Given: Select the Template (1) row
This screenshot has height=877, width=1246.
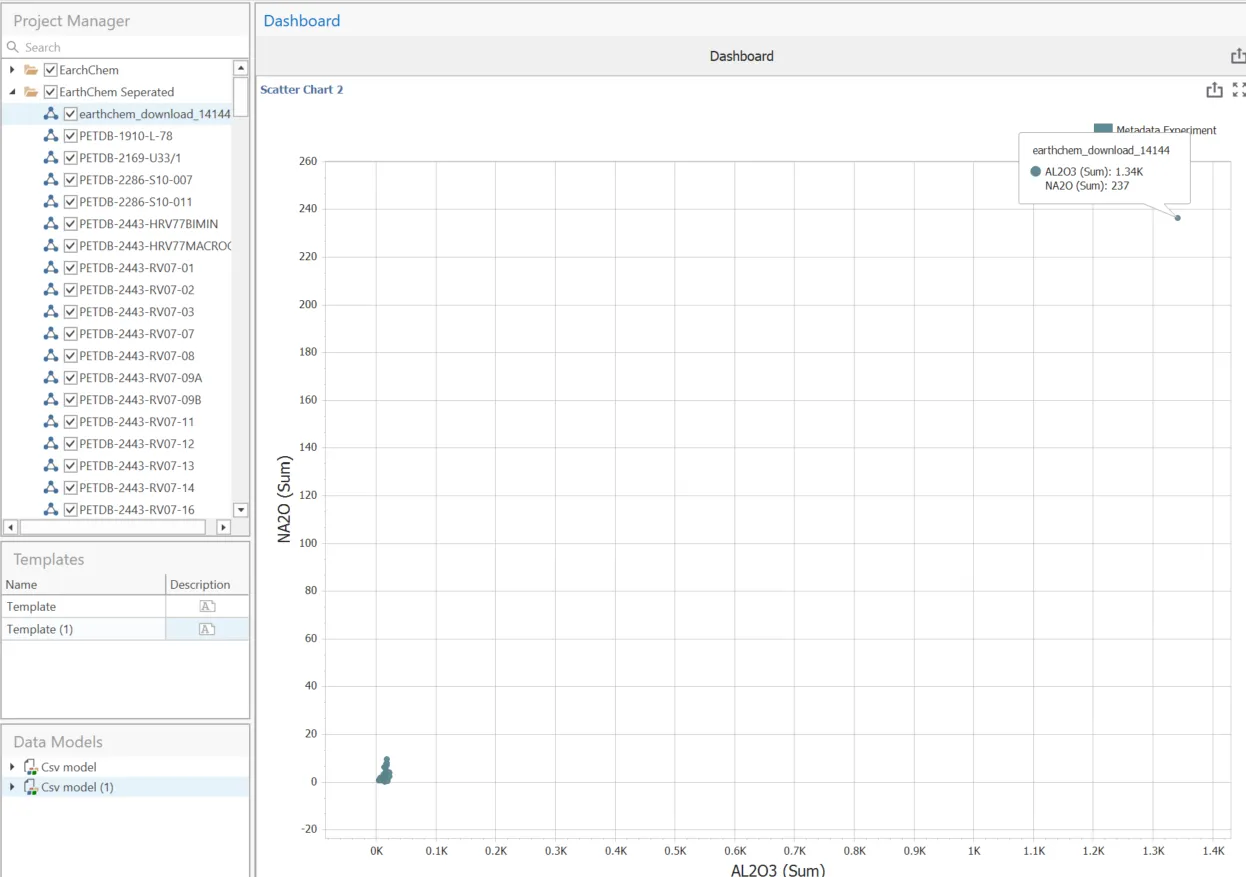Looking at the screenshot, I should tap(125, 629).
